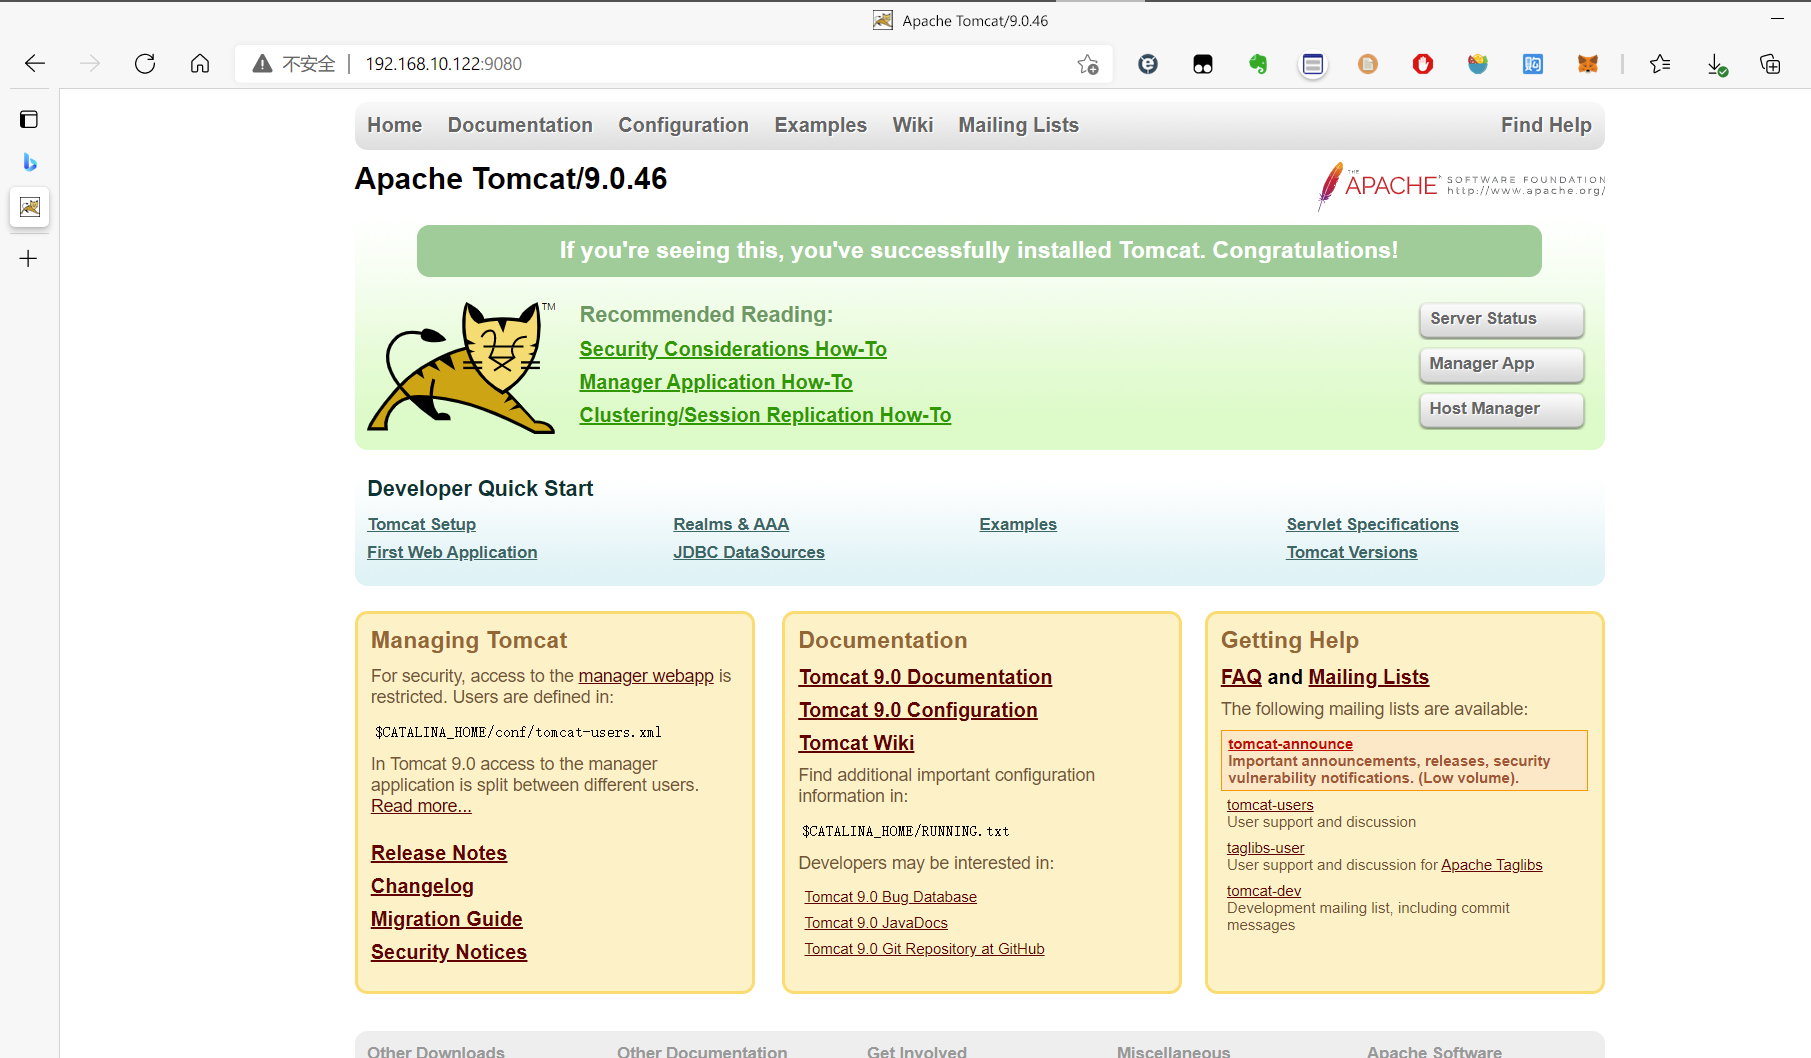The width and height of the screenshot is (1811, 1058).
Task: Add this page to favorites star icon
Action: click(x=1088, y=64)
